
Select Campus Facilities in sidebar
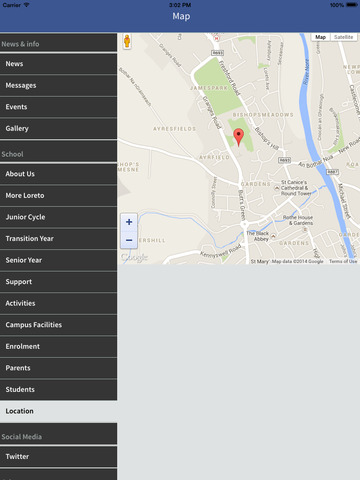click(x=58, y=325)
